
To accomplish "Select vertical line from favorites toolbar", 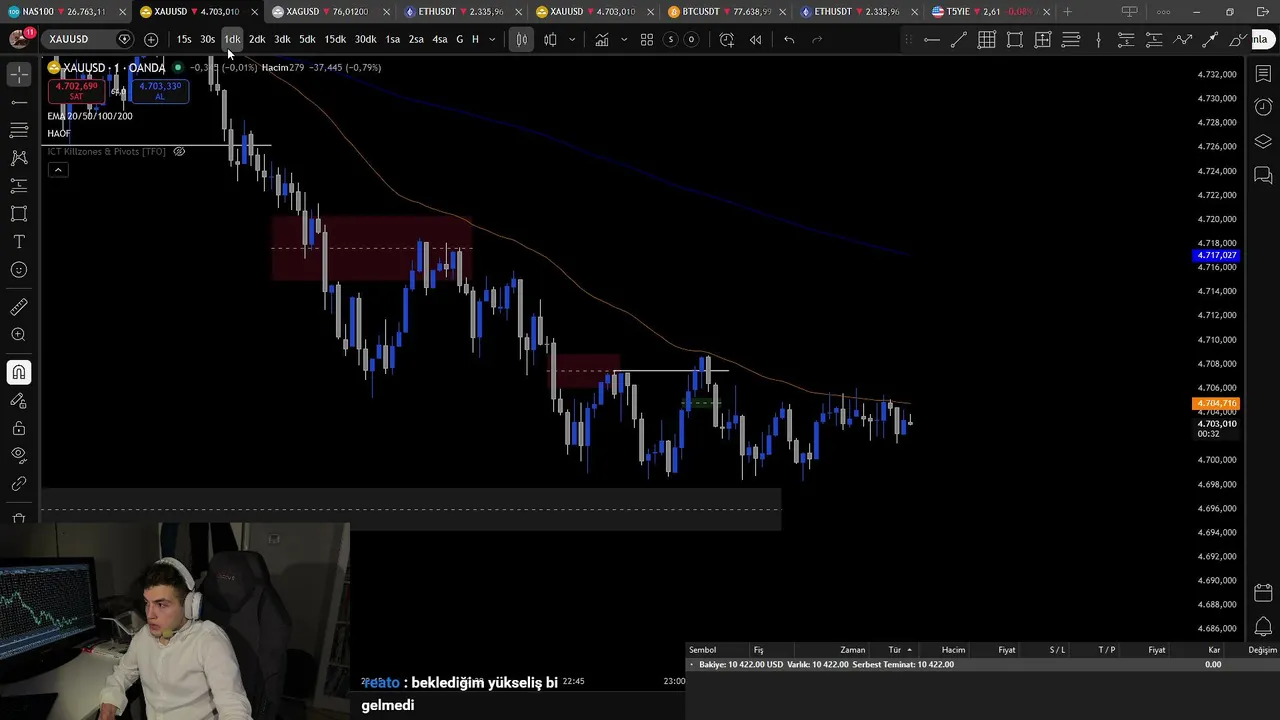I will coord(1098,39).
